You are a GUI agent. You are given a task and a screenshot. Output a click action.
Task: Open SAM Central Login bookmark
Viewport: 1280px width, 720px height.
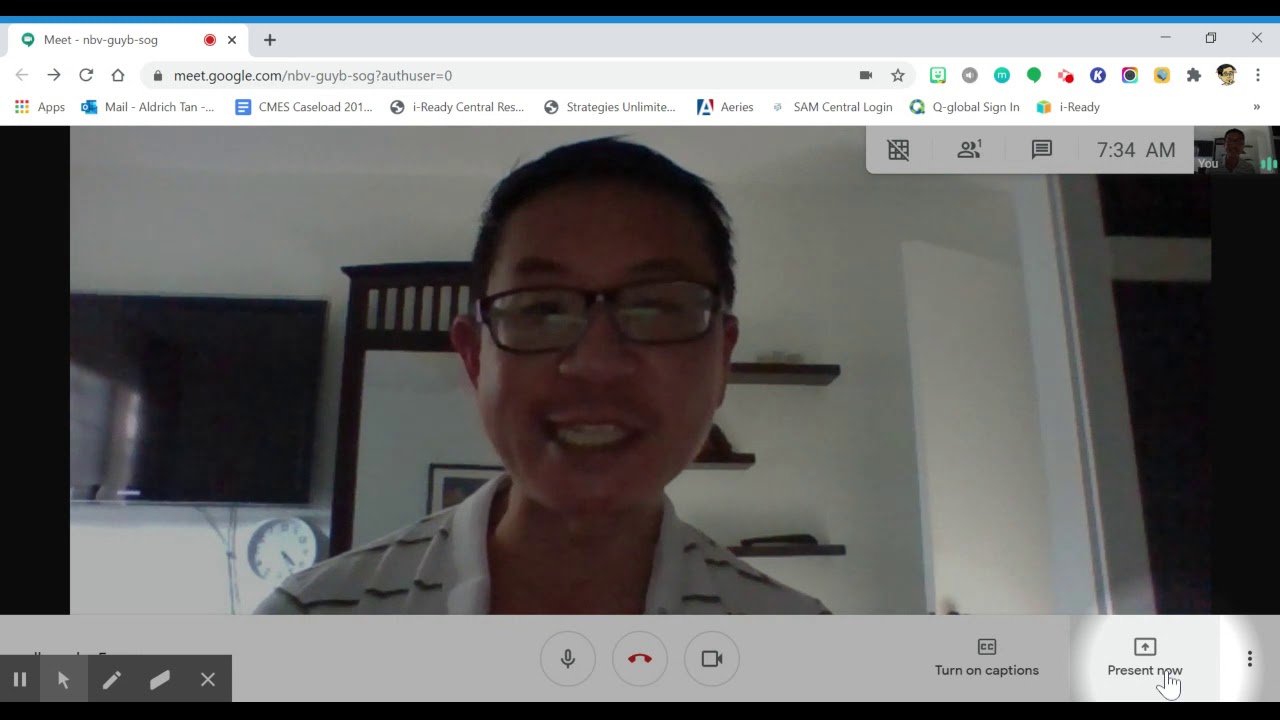831,107
